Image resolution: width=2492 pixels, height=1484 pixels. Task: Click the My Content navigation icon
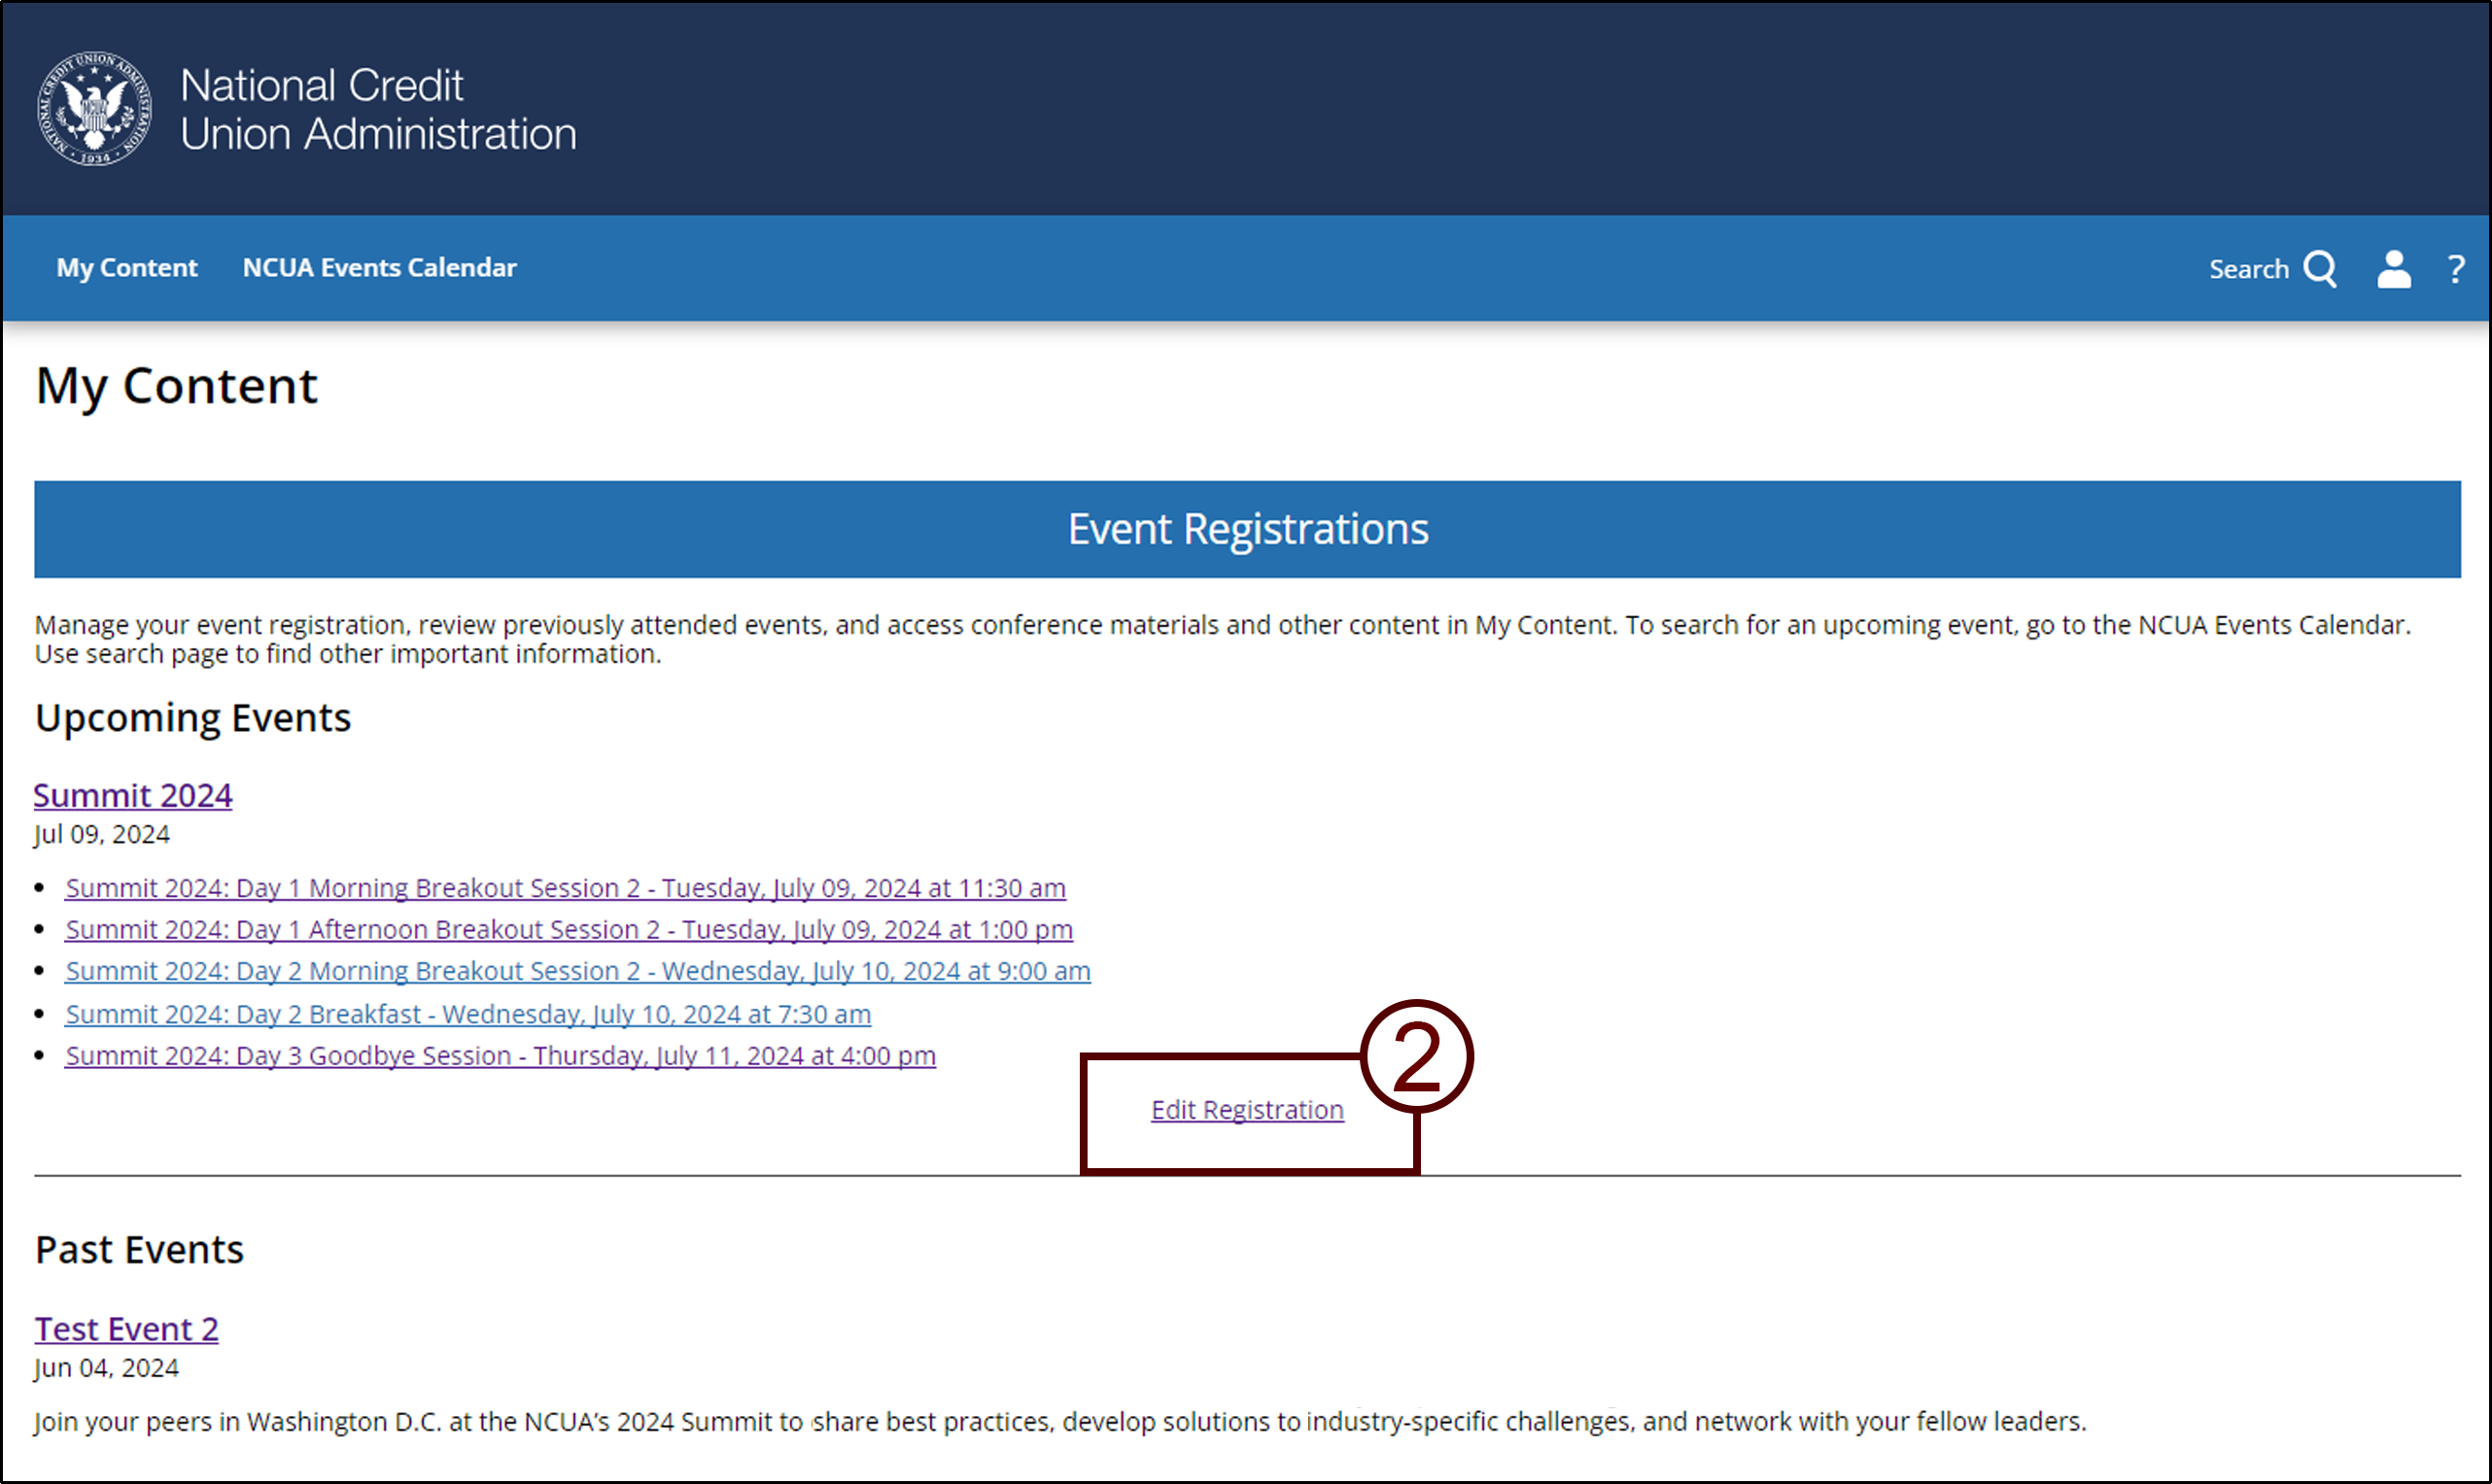tap(125, 268)
